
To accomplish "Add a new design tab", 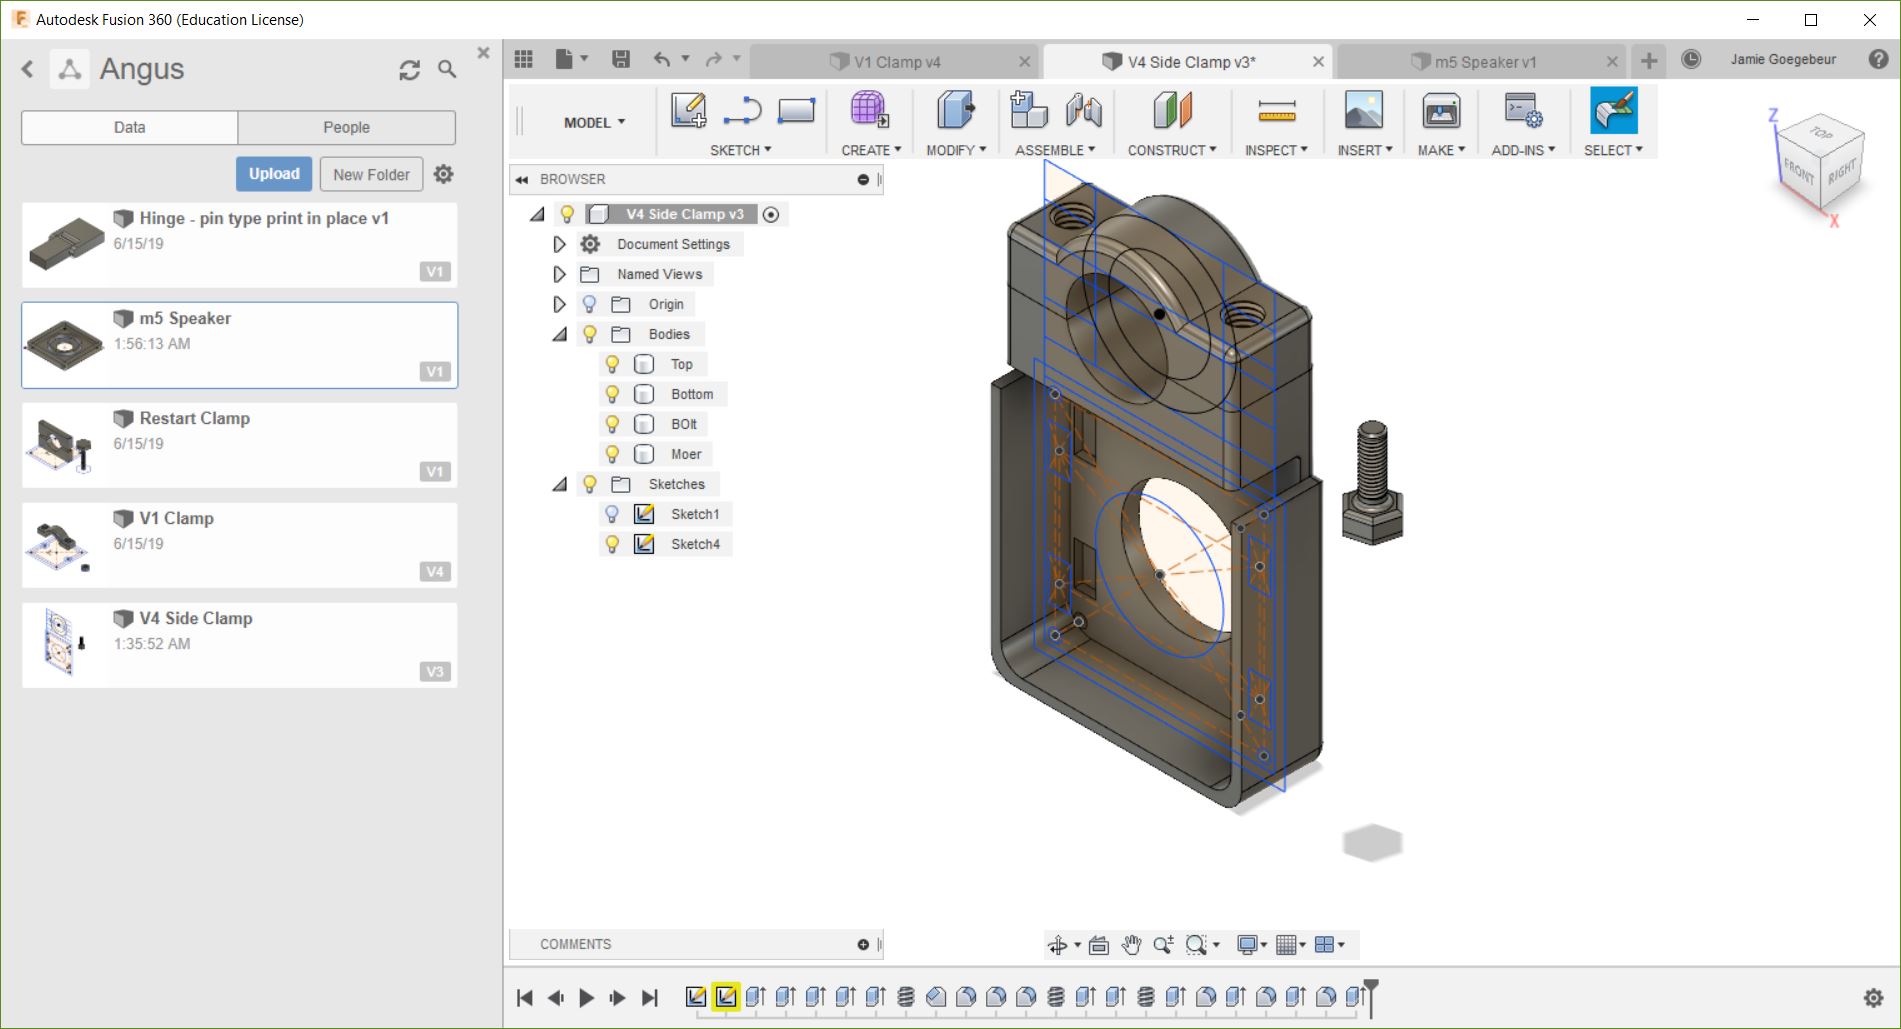I will coord(1649,61).
